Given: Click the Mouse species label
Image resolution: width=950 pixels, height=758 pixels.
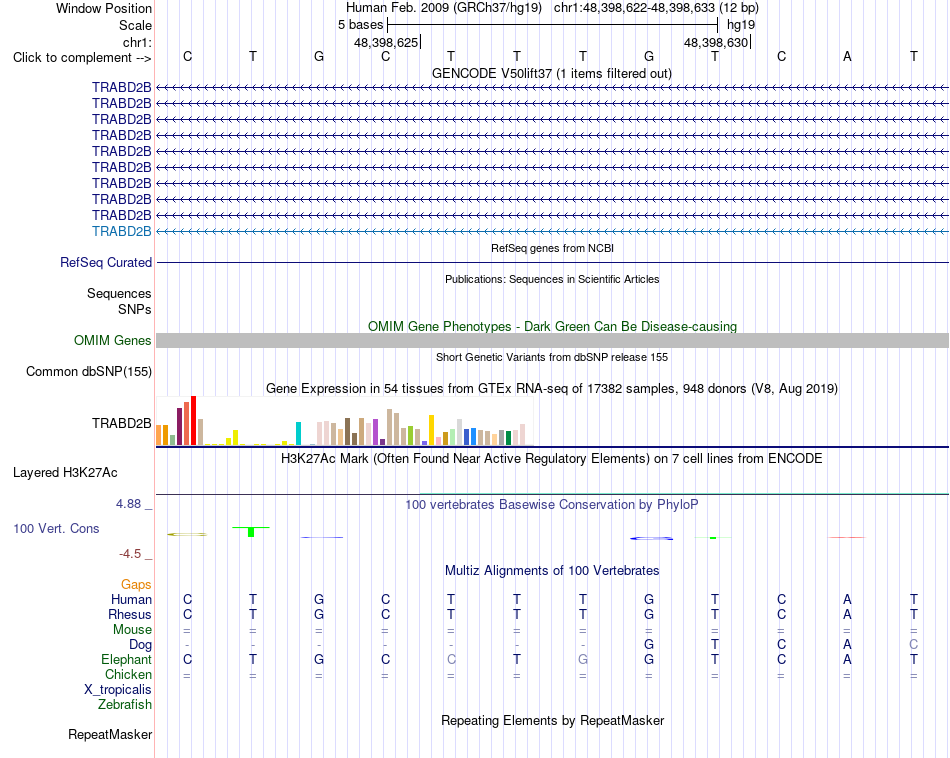Looking at the screenshot, I should pos(132,630).
